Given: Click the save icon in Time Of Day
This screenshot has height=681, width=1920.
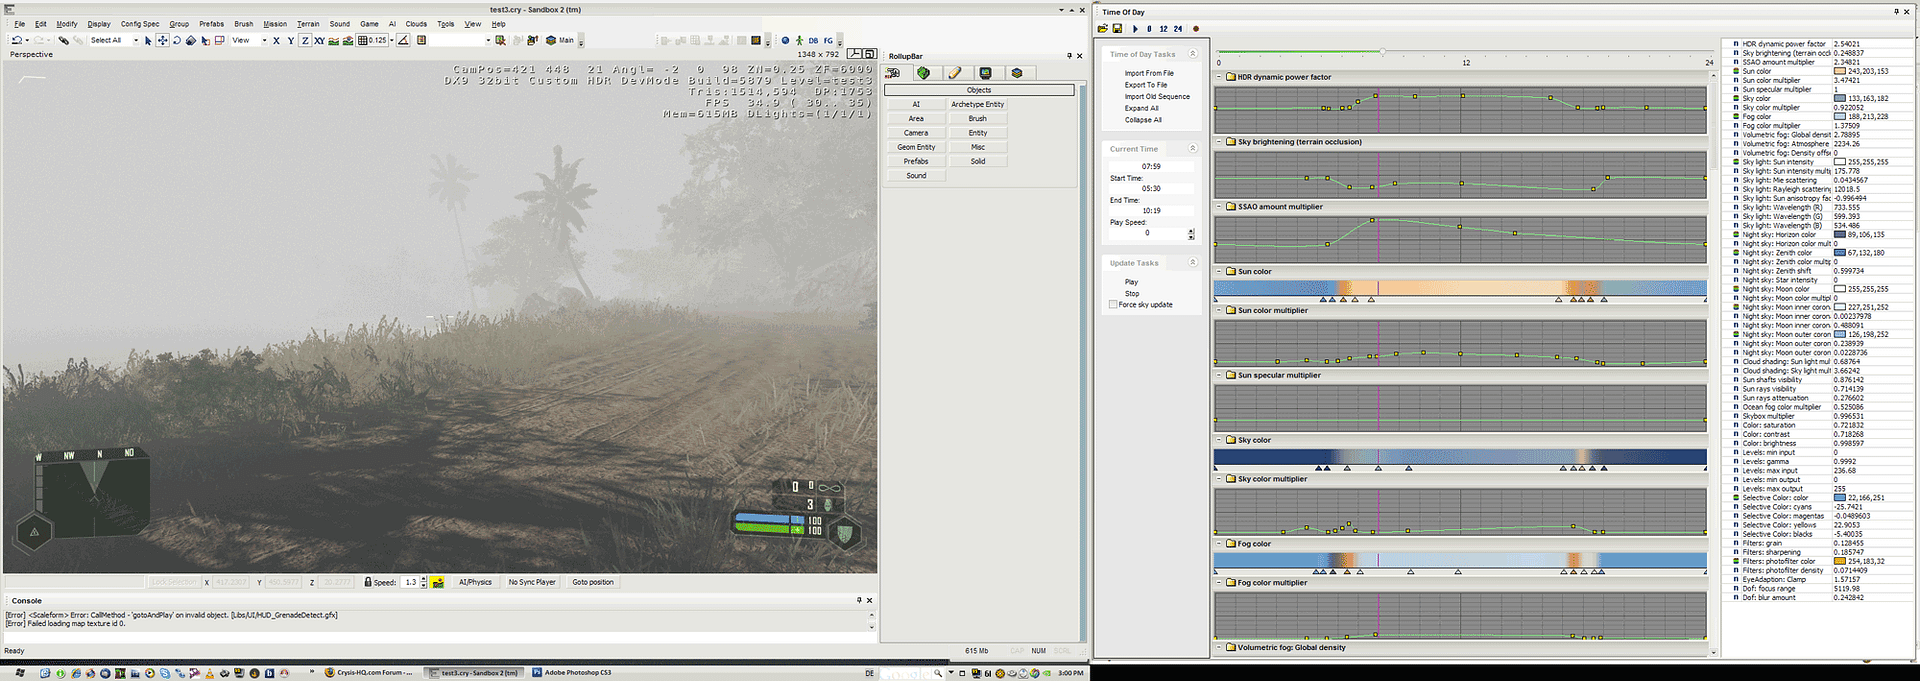Looking at the screenshot, I should (x=1117, y=29).
